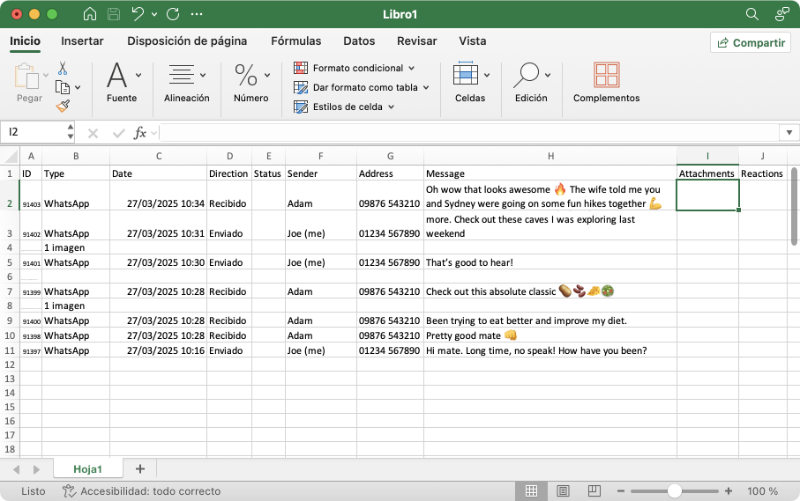Click into the formula bar input
The image size is (800, 501).
point(469,133)
